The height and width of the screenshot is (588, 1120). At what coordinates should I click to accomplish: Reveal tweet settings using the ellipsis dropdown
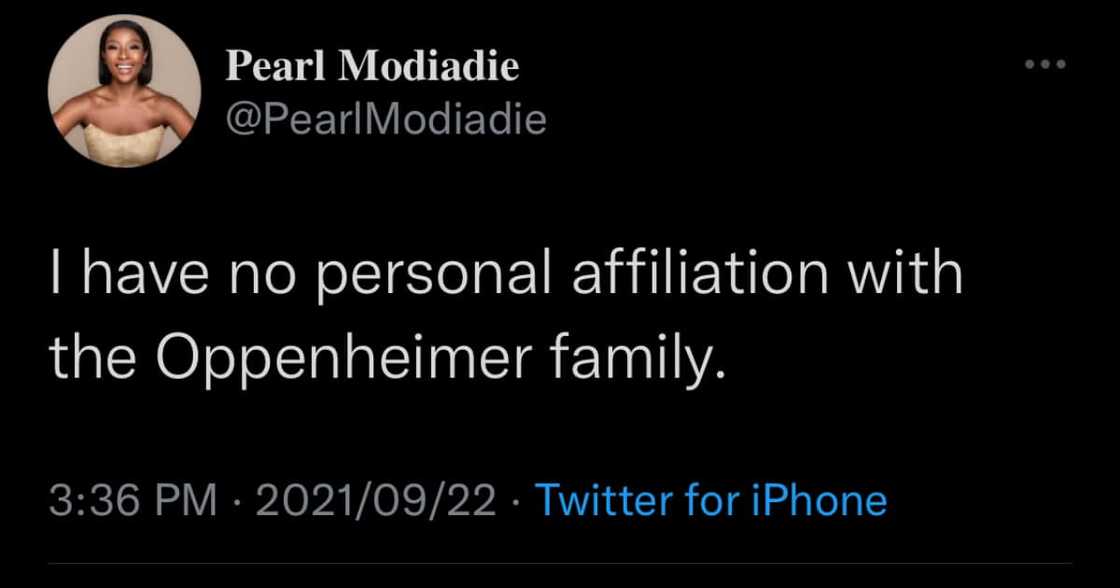click(x=1045, y=63)
